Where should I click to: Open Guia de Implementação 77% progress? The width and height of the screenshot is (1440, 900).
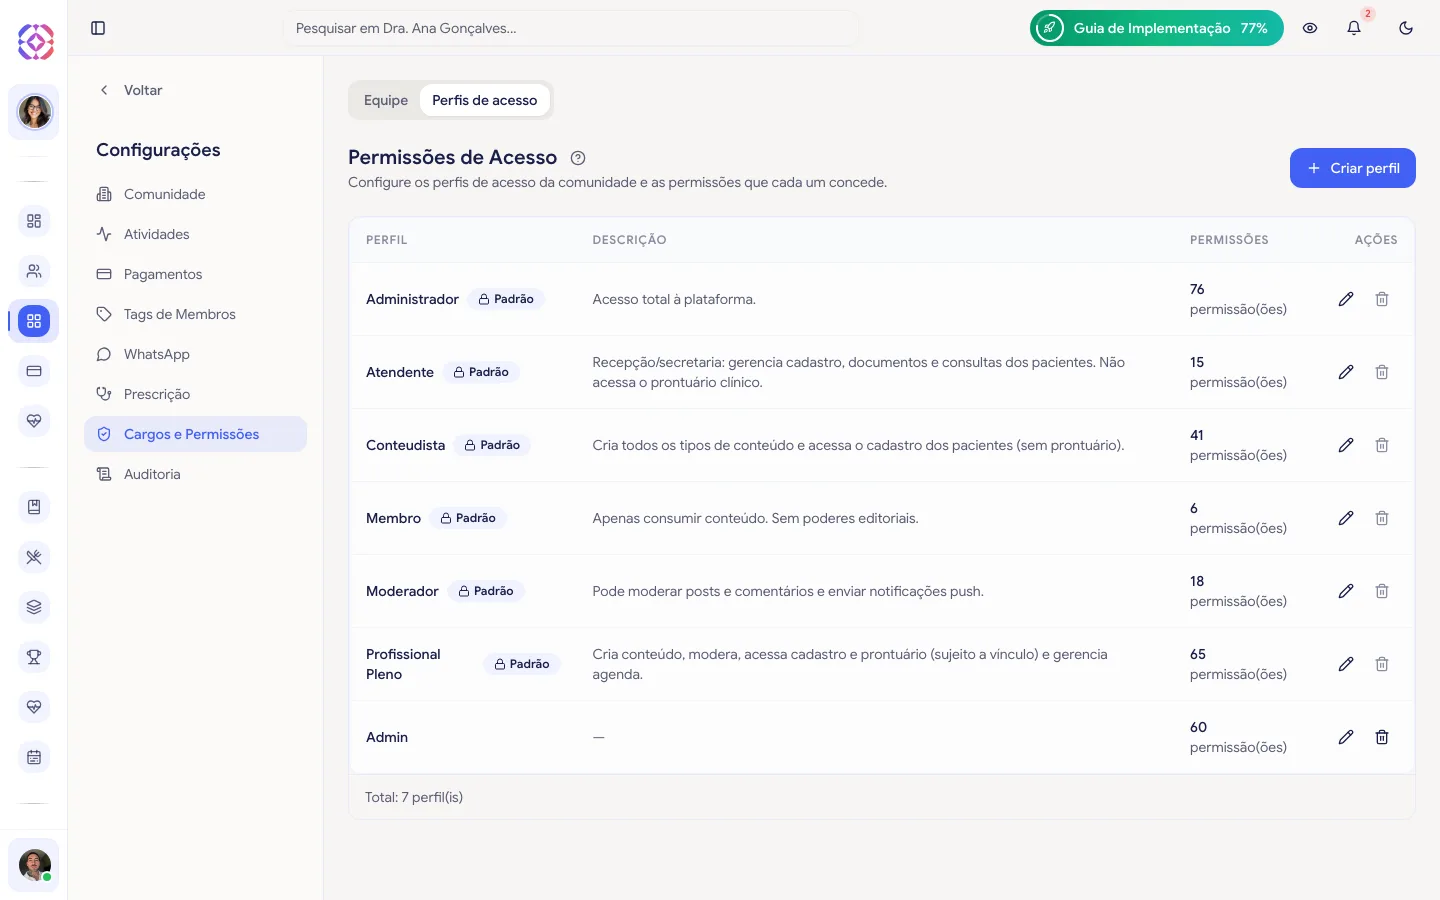[x=1157, y=28]
